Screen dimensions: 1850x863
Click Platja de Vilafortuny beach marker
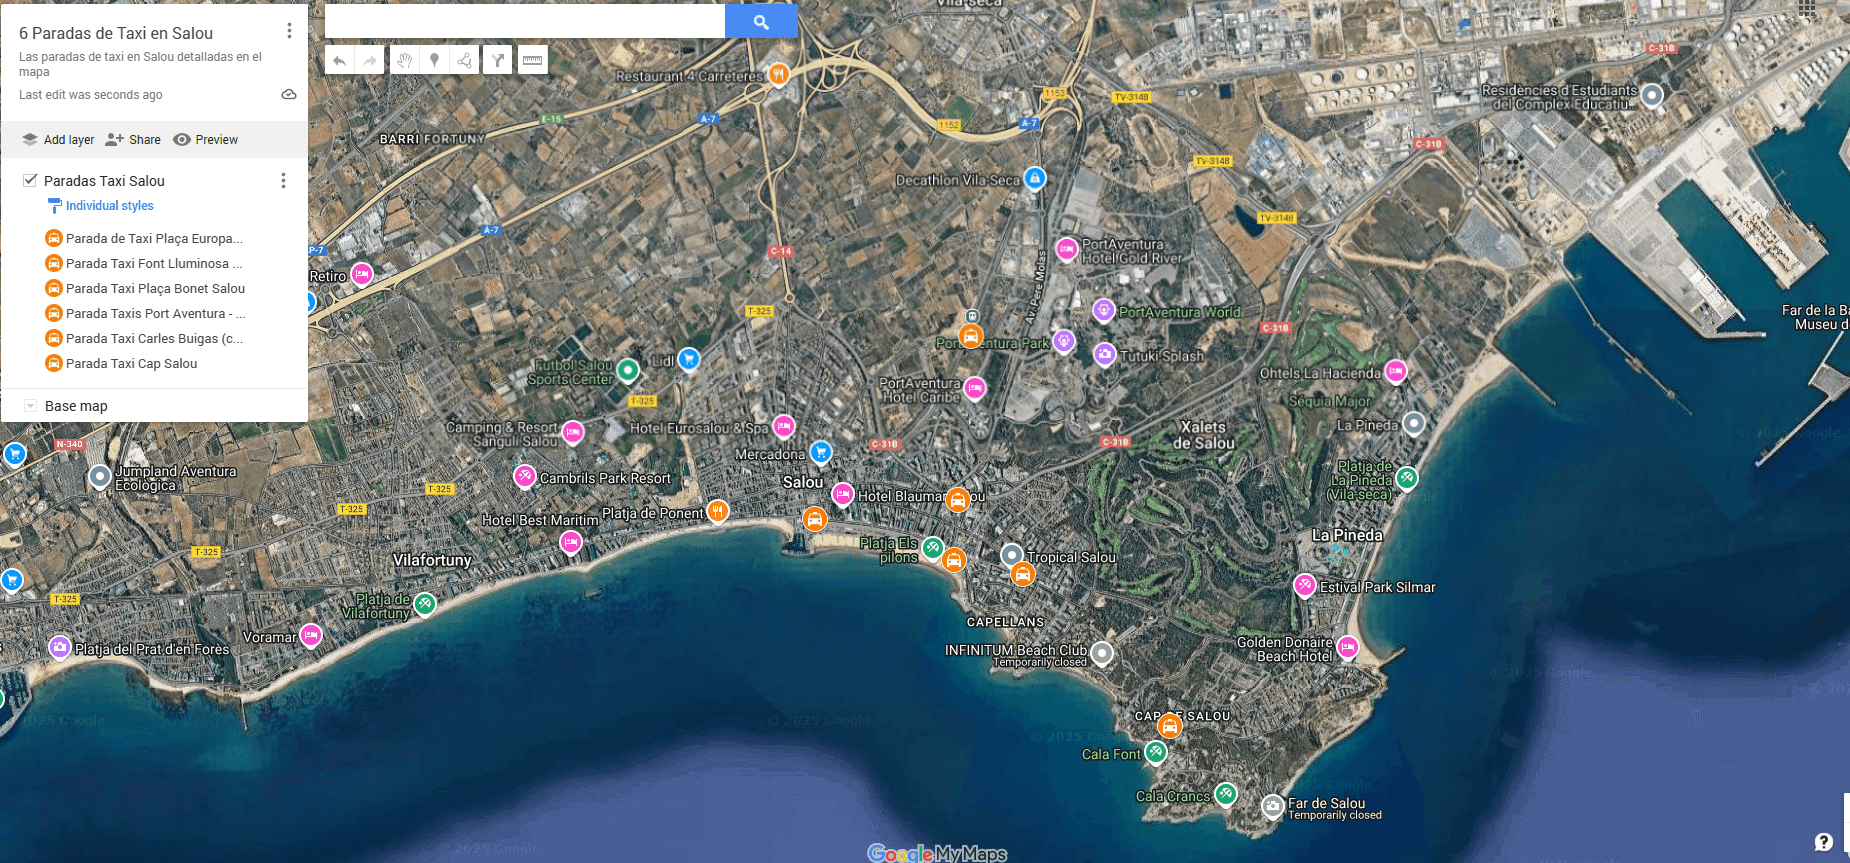(425, 603)
